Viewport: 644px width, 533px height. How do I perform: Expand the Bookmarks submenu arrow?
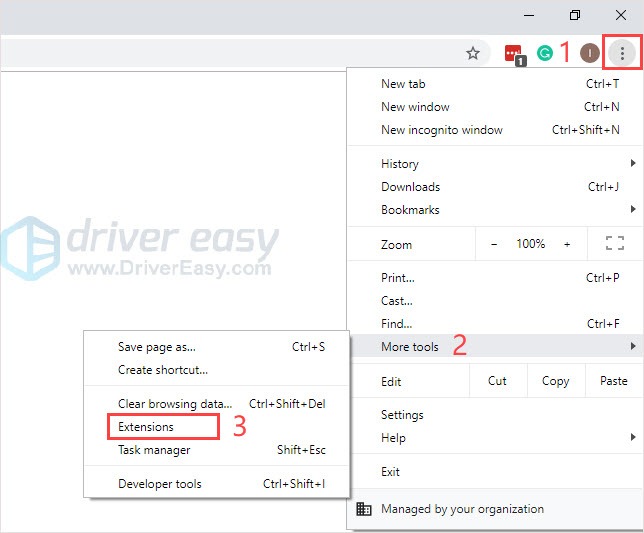tap(632, 210)
